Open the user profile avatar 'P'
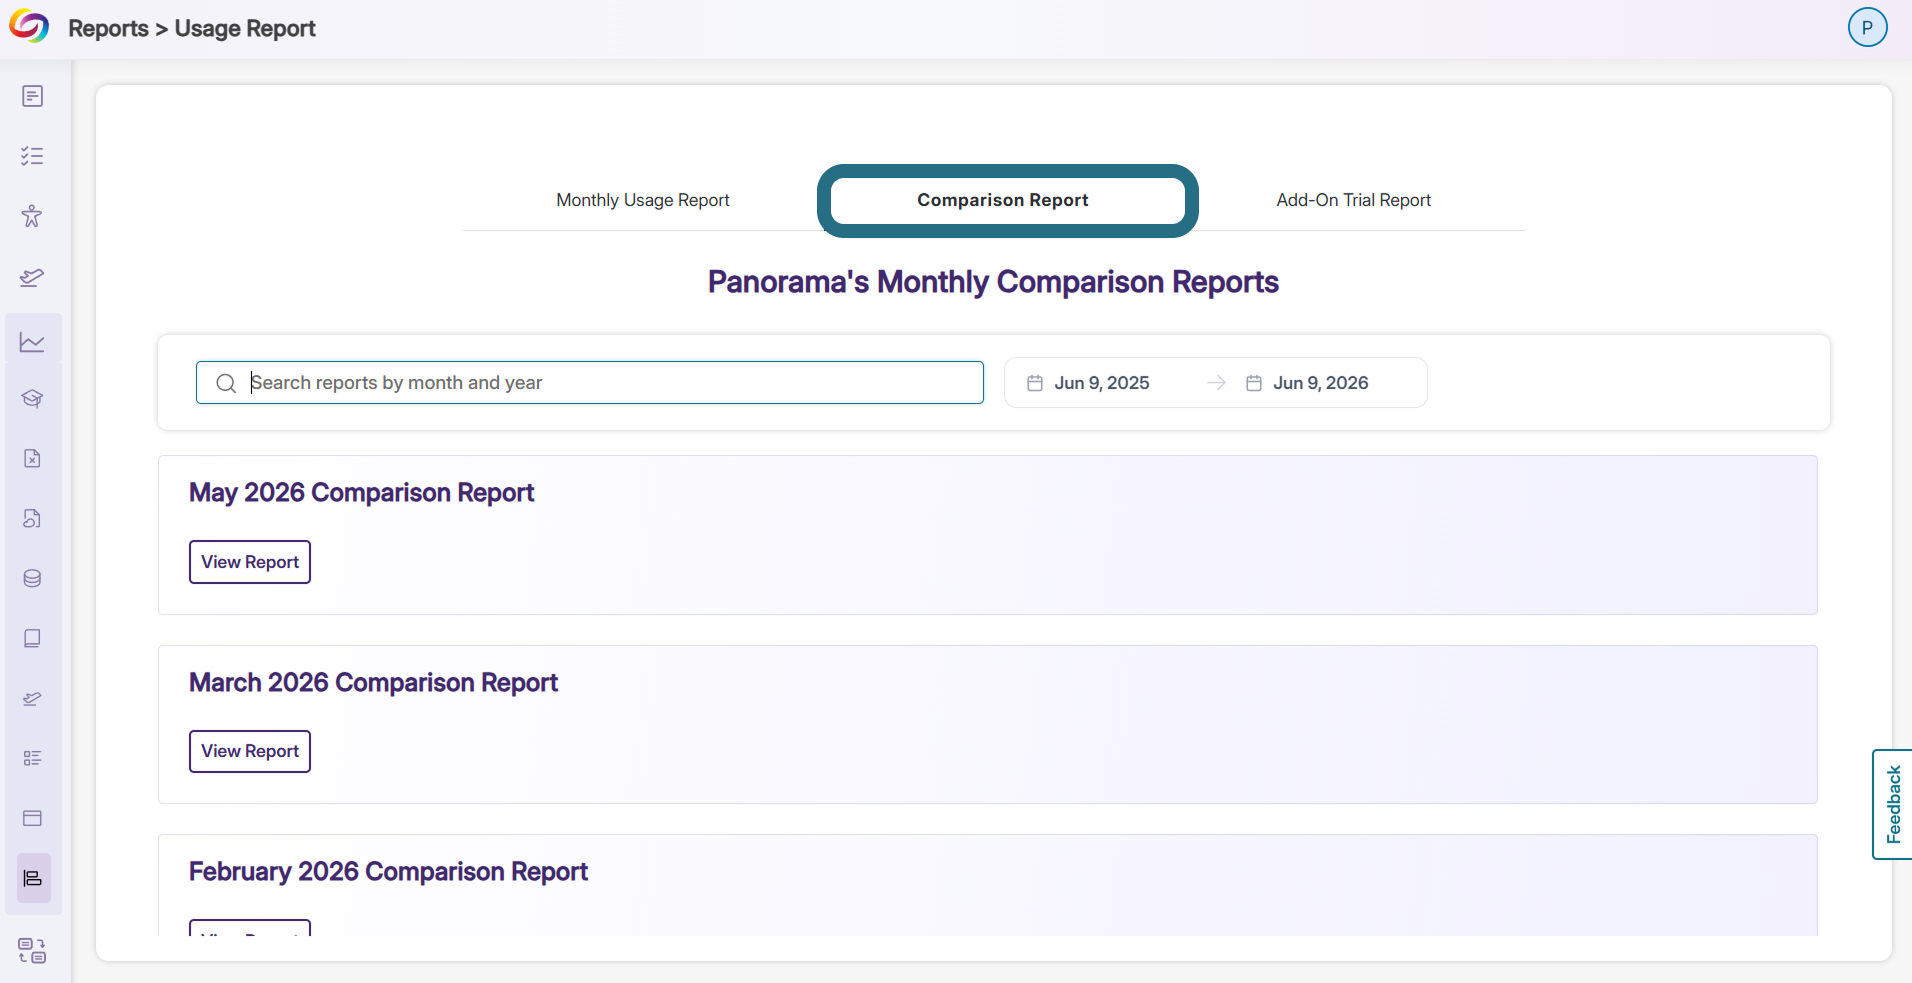 point(1867,27)
